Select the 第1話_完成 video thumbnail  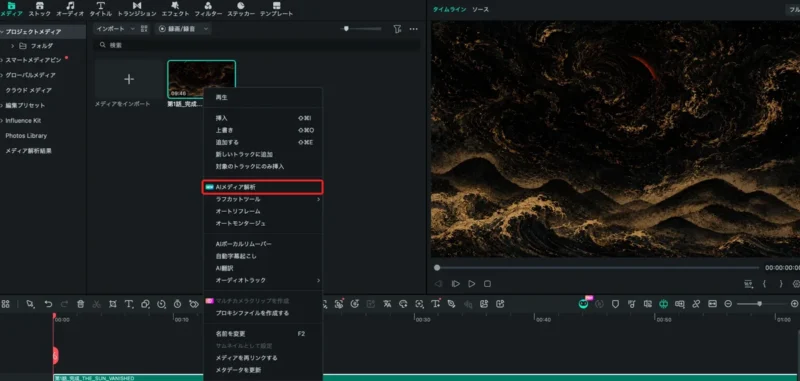(x=202, y=79)
